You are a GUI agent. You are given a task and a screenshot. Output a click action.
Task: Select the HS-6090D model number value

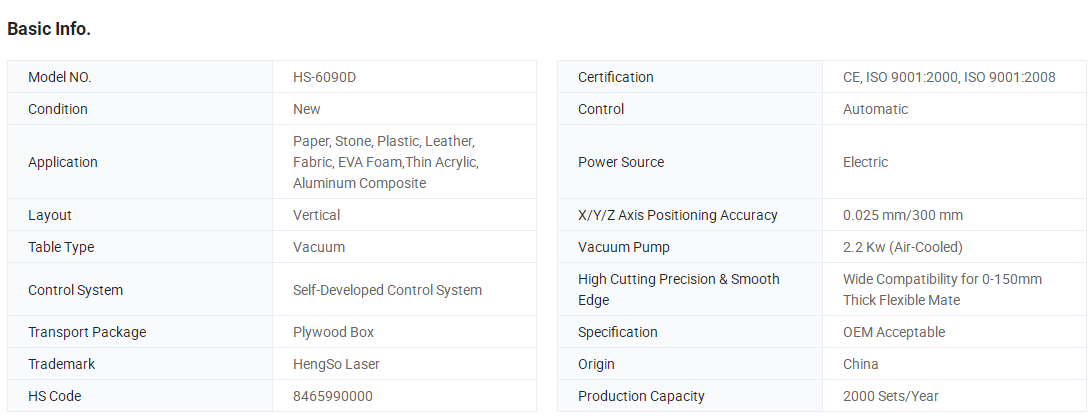[324, 77]
